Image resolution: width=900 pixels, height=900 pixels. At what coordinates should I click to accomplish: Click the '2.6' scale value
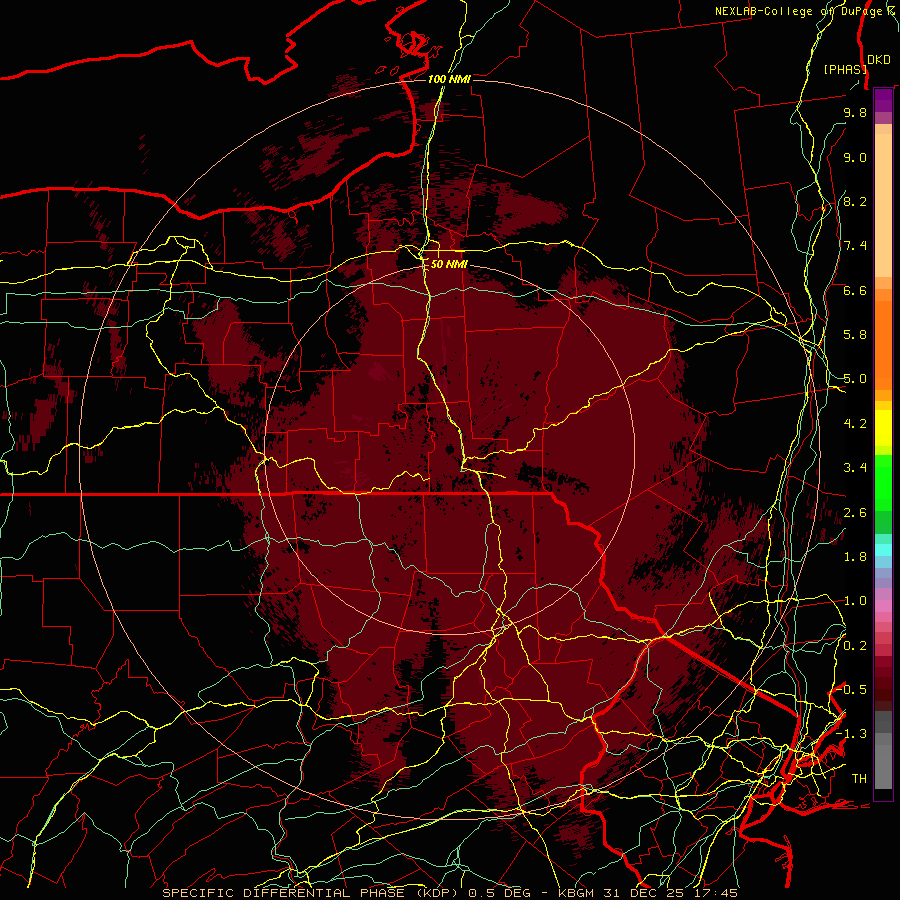(855, 513)
